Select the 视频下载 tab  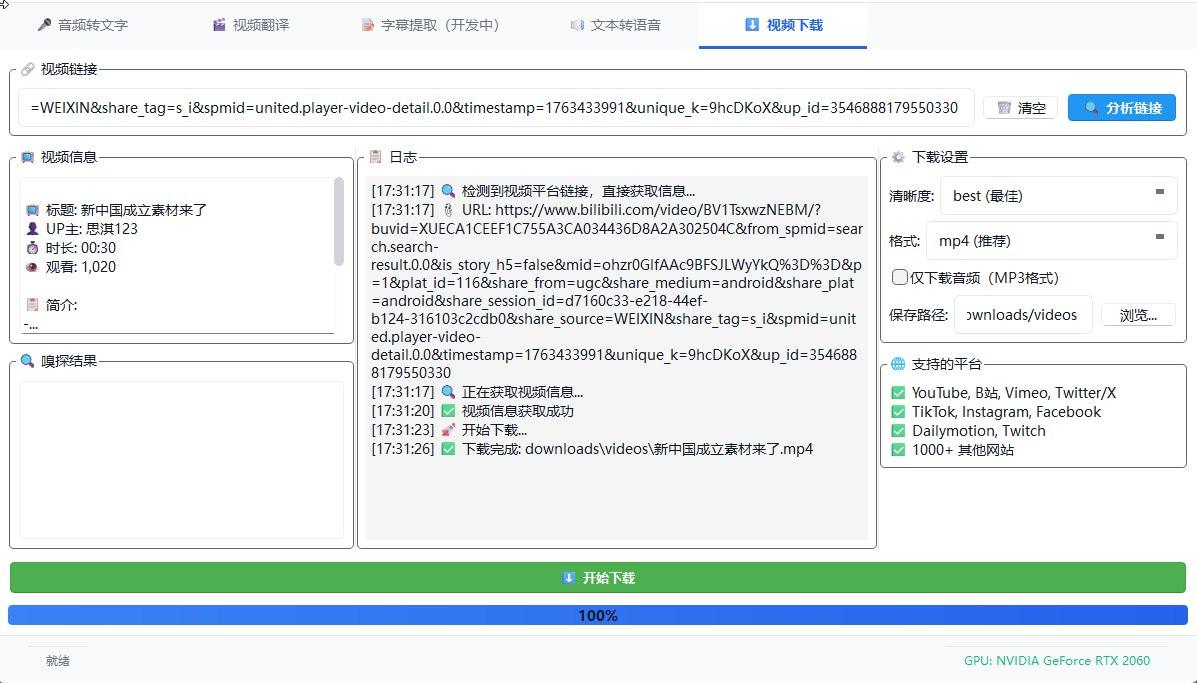[783, 25]
